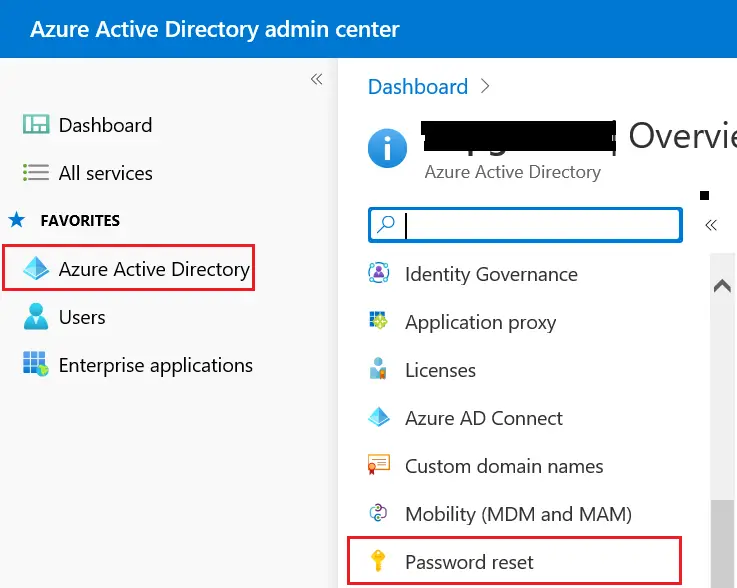Click the Azure Active Directory admin center title
This screenshot has width=737, height=588.
(x=215, y=29)
